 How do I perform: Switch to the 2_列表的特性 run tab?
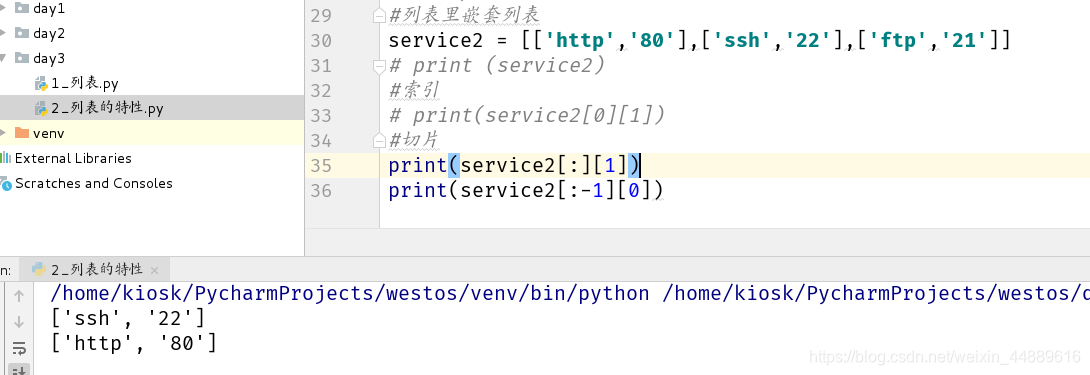tap(95, 269)
